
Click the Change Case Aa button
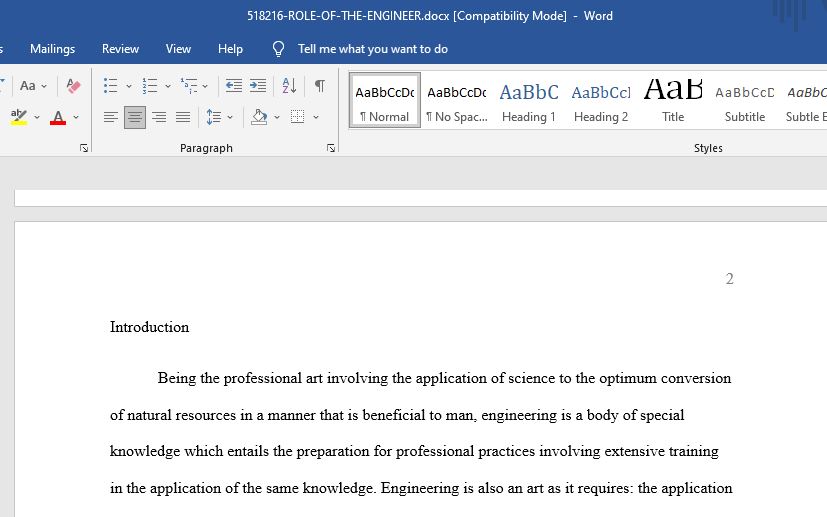(x=27, y=85)
